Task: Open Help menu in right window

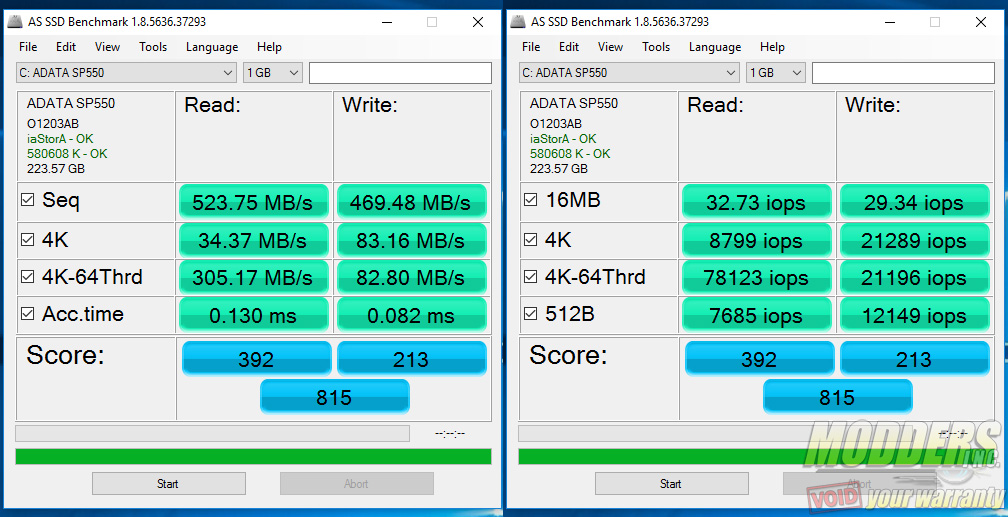Action: click(x=772, y=47)
